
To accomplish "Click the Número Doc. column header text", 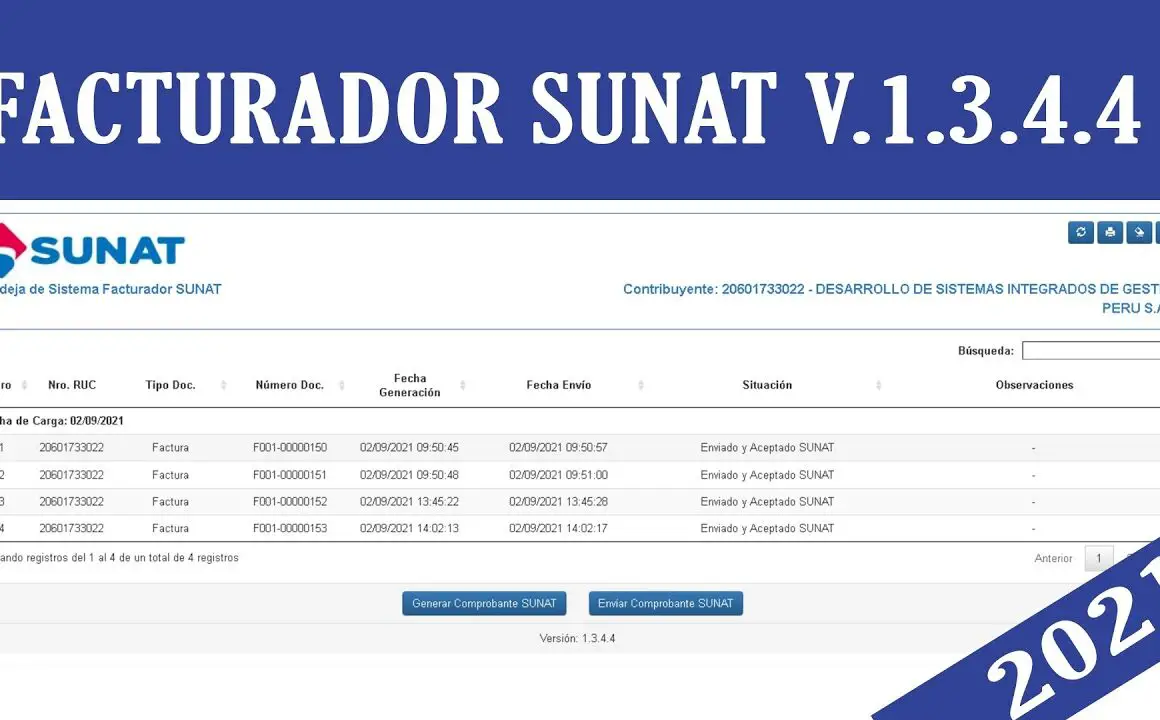I will pyautogui.click(x=290, y=385).
